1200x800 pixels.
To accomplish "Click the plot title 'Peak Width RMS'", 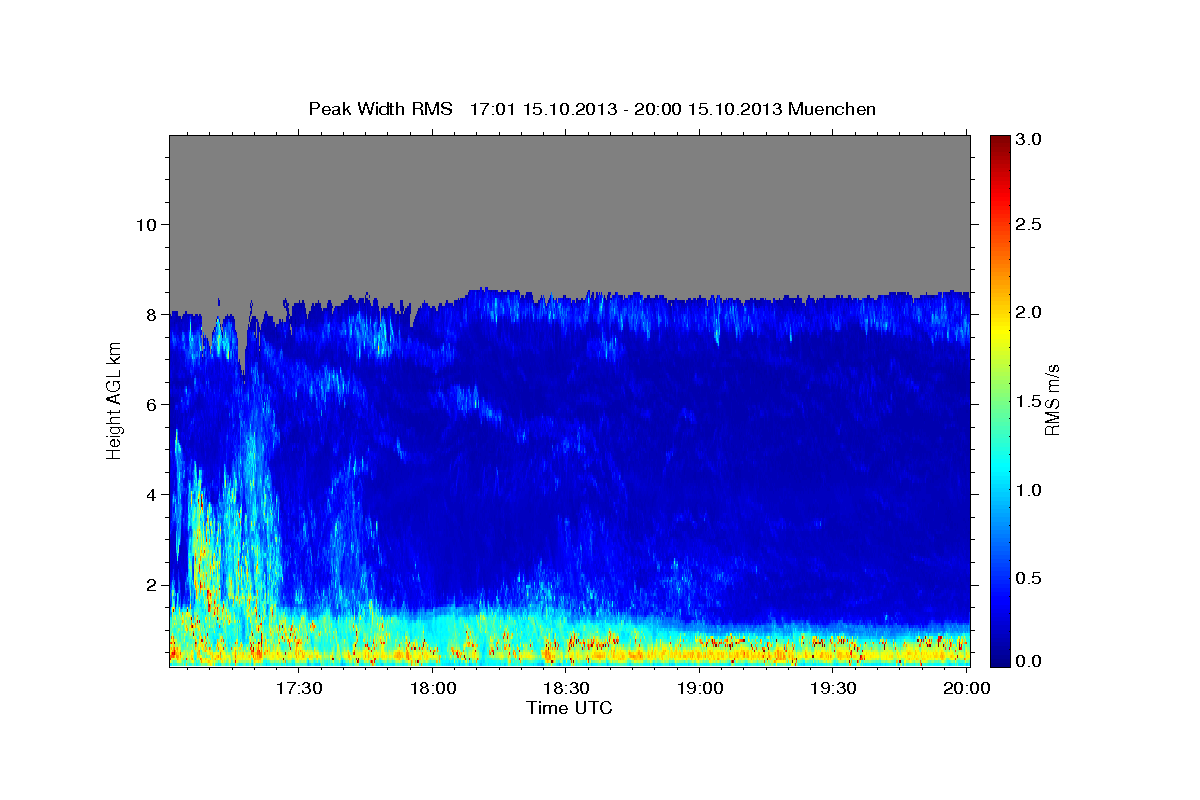I will (380, 109).
